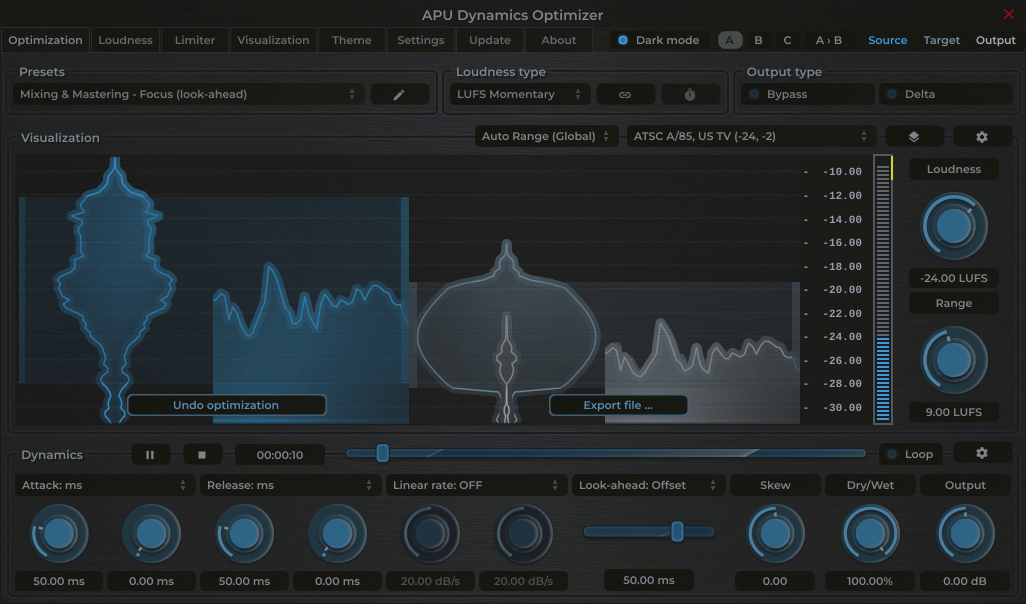The image size is (1026, 604).
Task: Switch to the Limiter tab
Action: (194, 40)
